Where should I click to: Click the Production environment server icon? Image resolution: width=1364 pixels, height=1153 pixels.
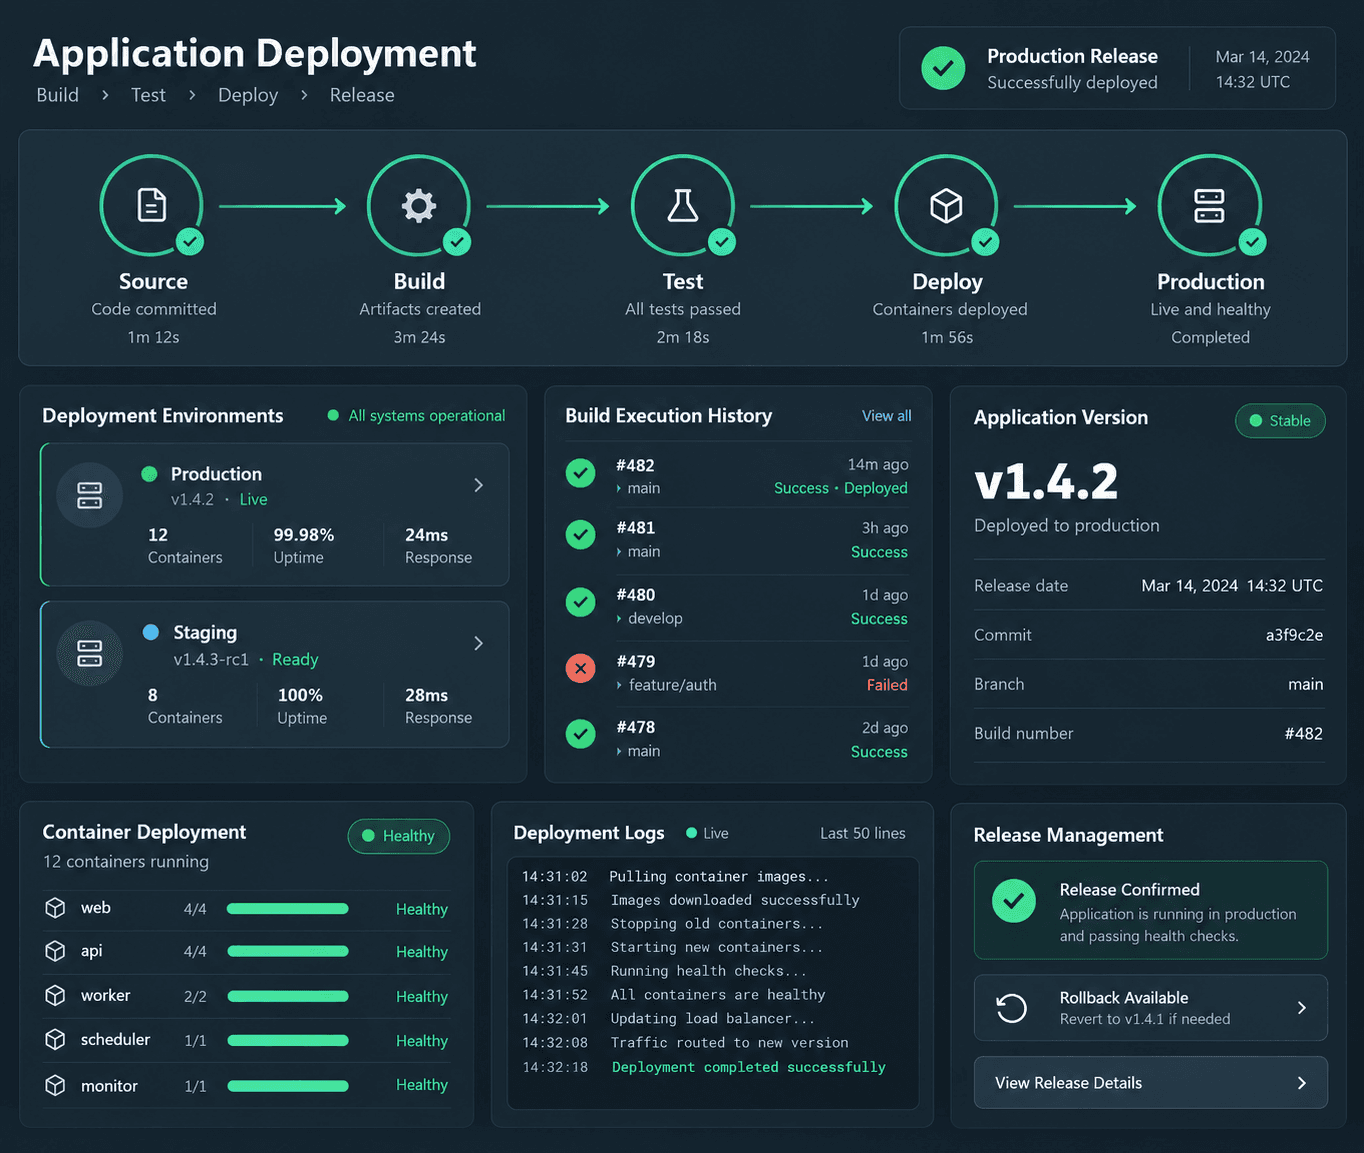(x=90, y=495)
